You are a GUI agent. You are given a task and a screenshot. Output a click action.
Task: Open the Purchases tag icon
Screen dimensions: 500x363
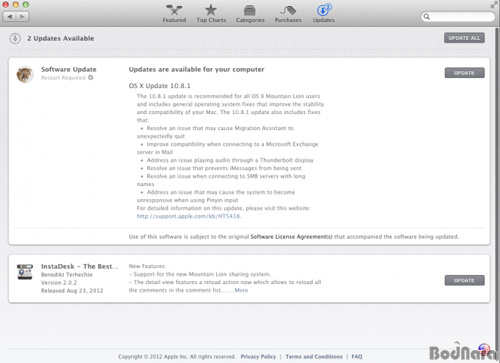pos(288,11)
